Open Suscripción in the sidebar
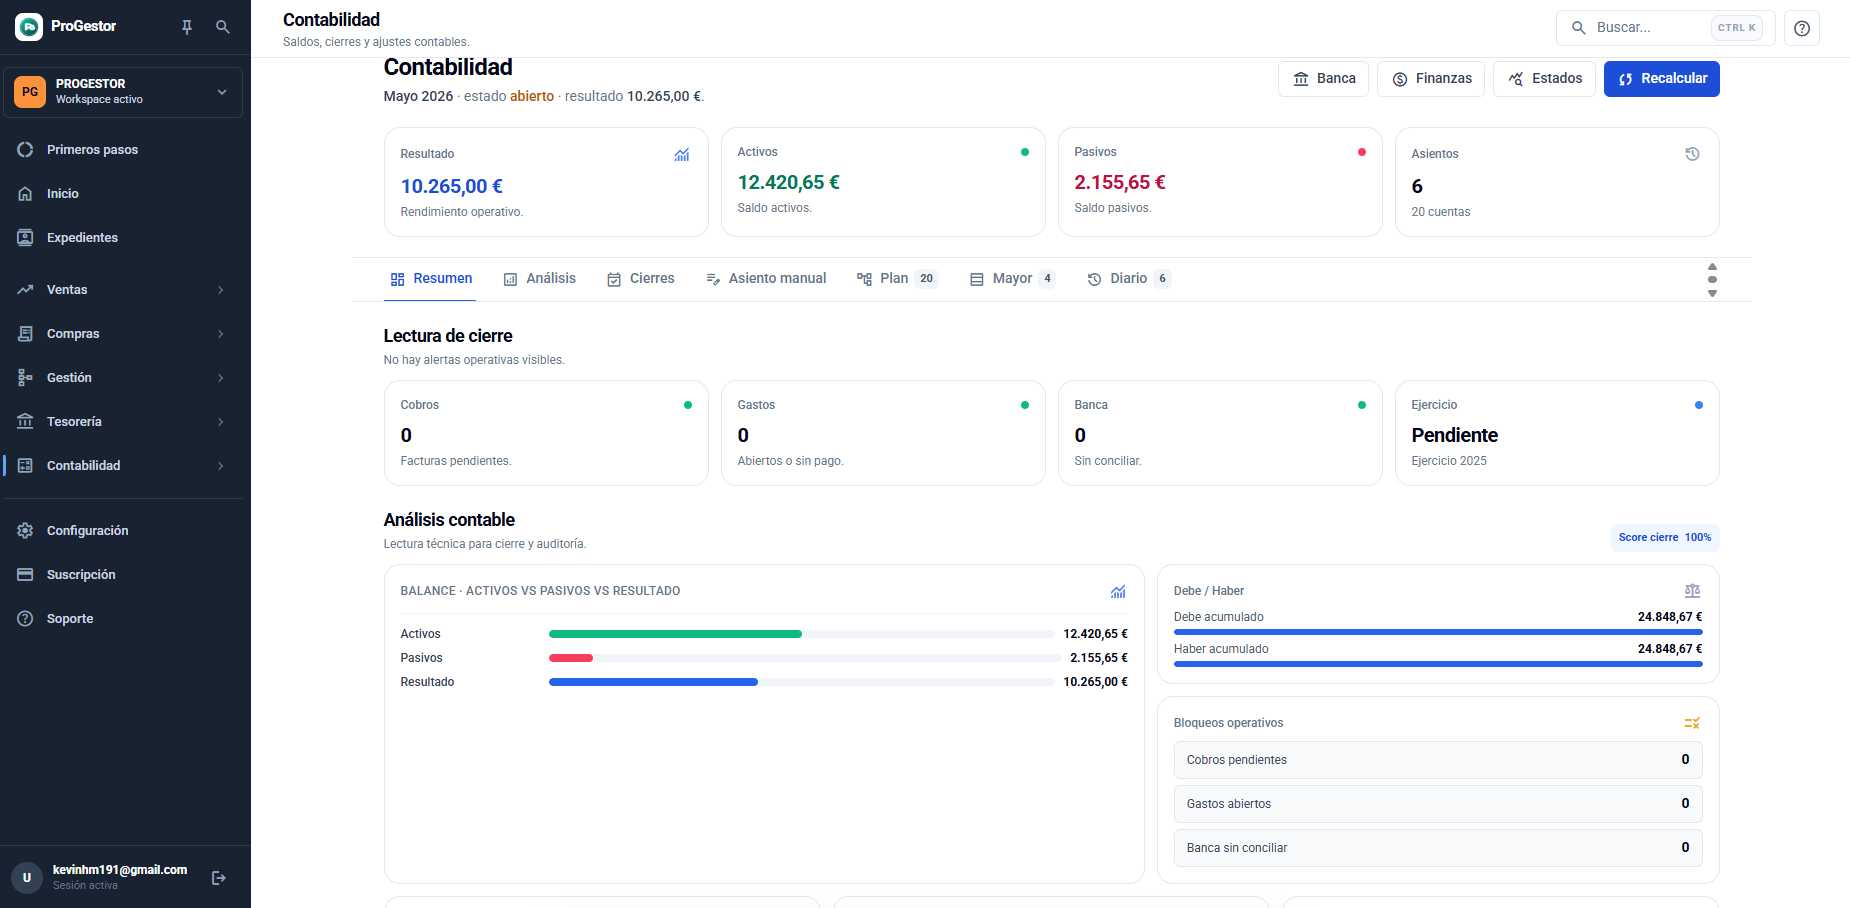The height and width of the screenshot is (908, 1850). point(123,575)
